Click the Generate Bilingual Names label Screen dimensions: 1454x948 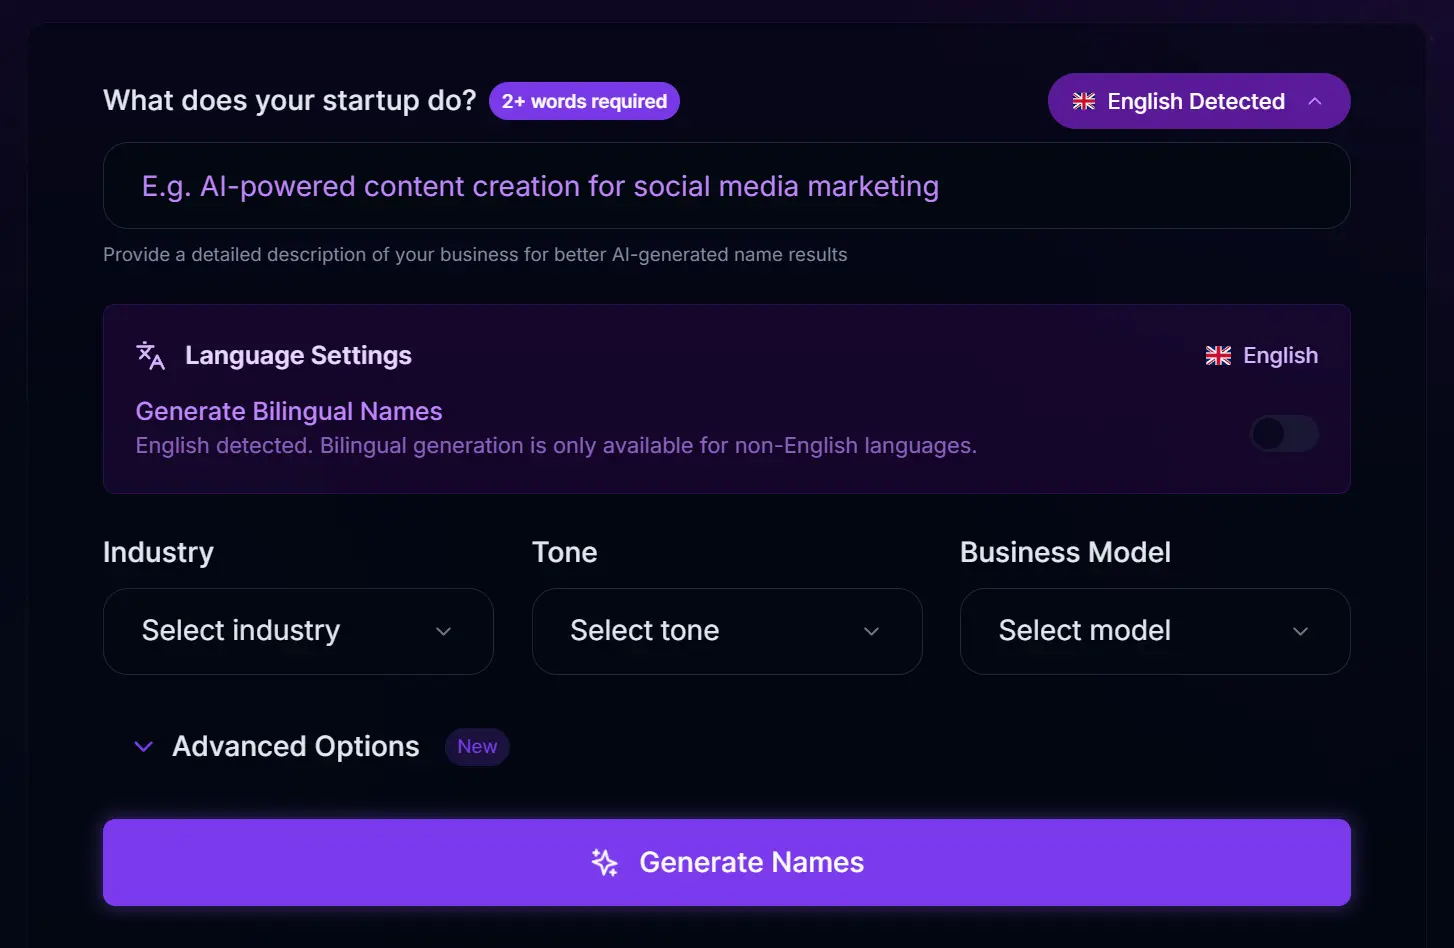(x=288, y=411)
